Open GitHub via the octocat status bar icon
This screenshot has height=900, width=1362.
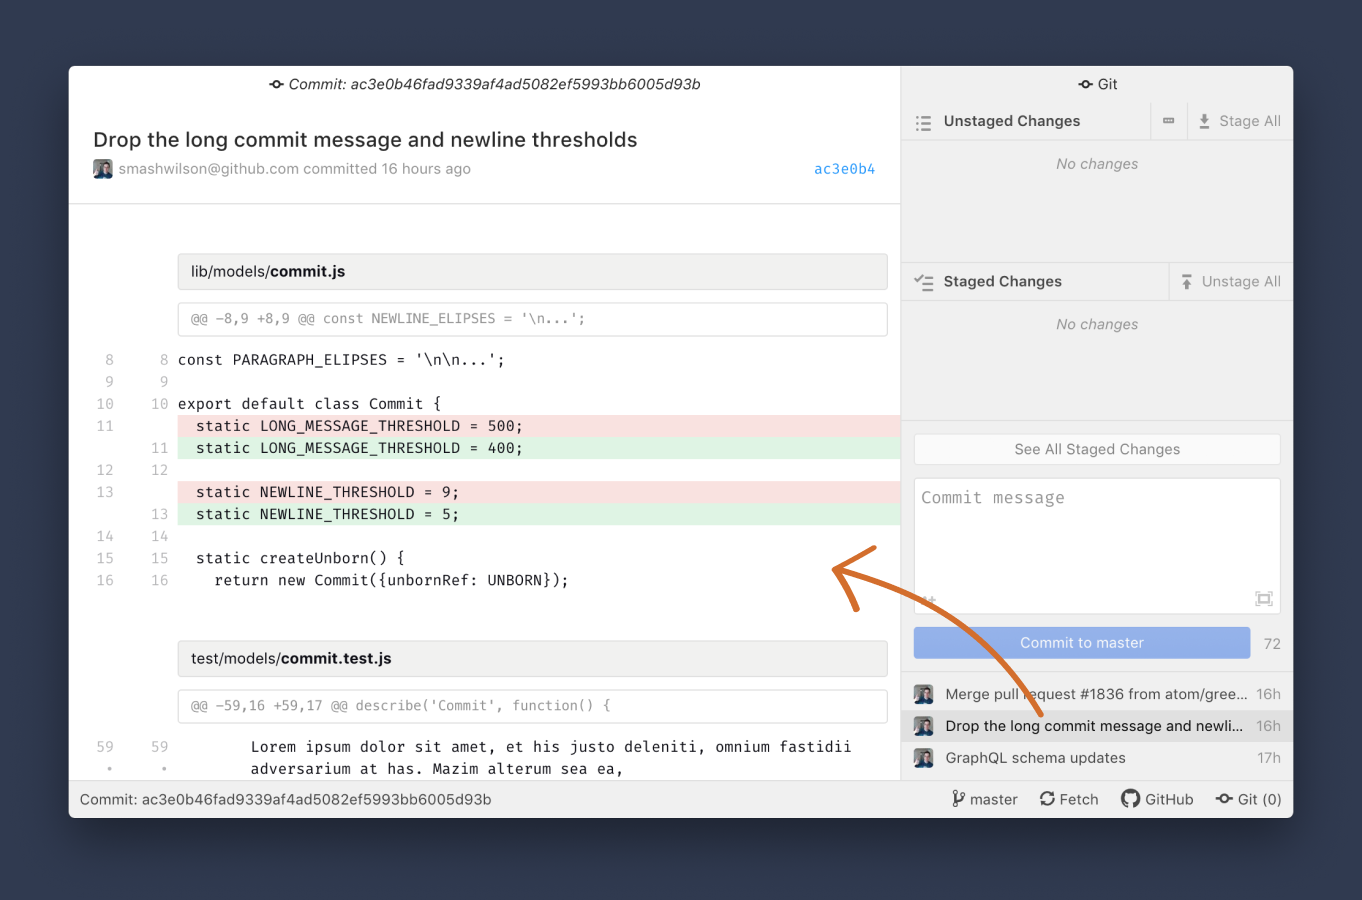[x=1131, y=798]
